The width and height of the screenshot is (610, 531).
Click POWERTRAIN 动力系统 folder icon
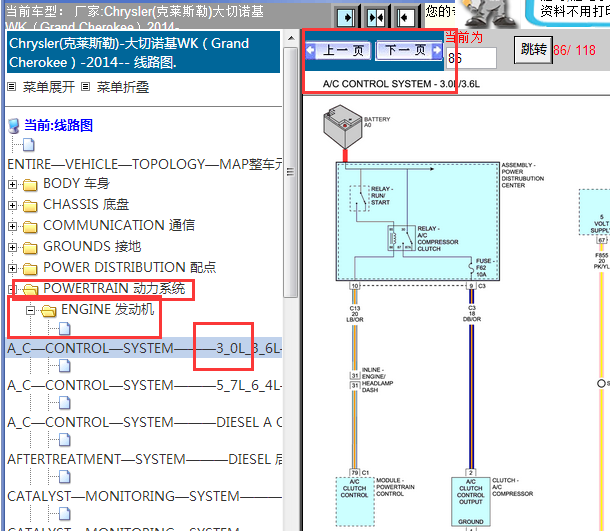[x=30, y=289]
